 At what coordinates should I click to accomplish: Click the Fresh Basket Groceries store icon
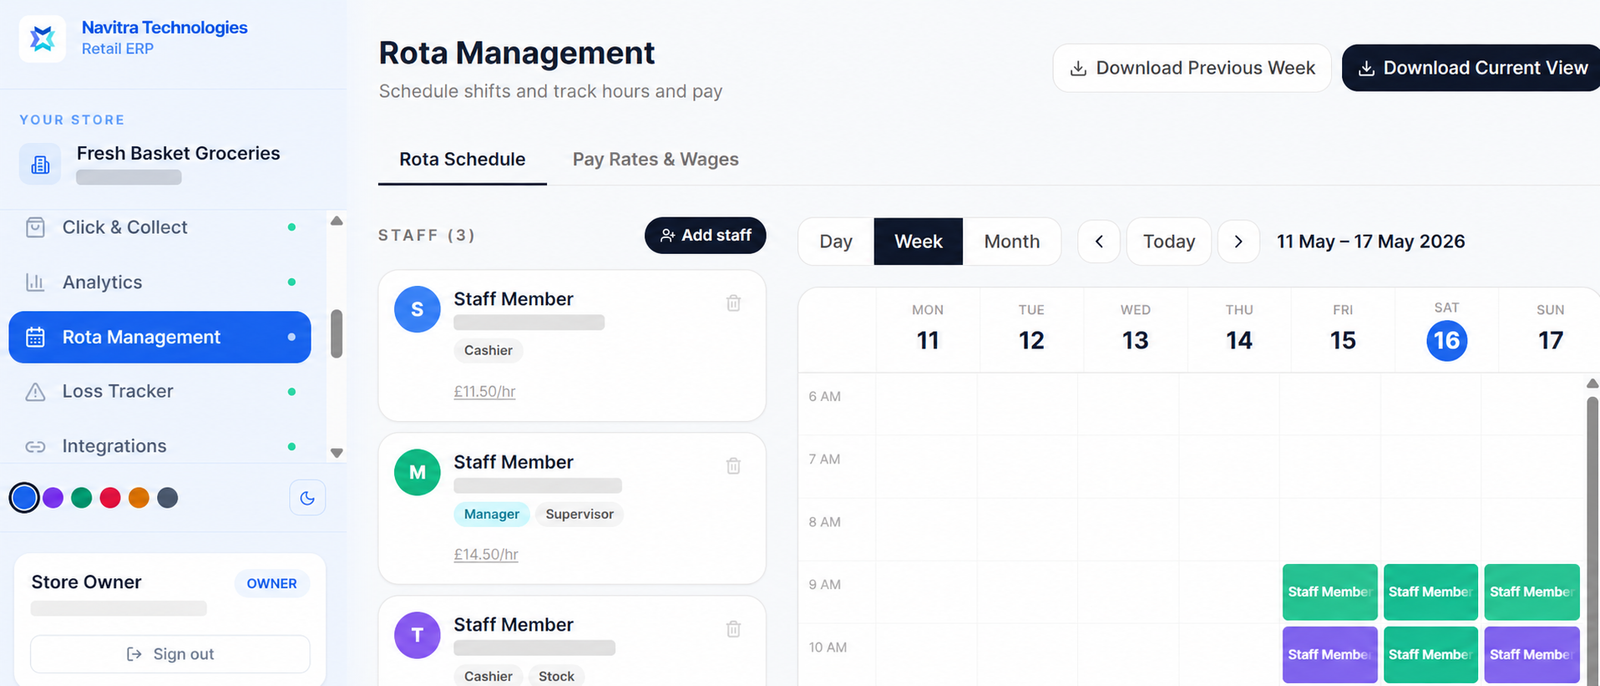tap(40, 164)
